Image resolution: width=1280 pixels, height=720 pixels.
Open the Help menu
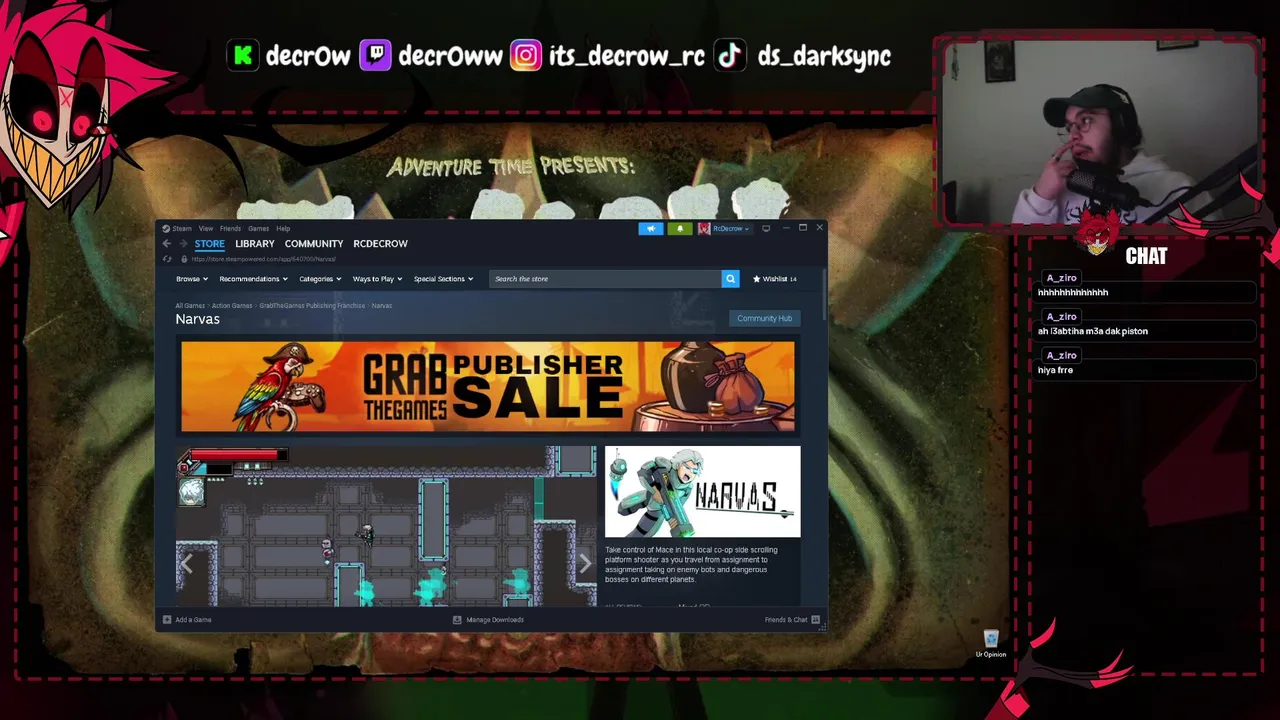click(x=283, y=229)
